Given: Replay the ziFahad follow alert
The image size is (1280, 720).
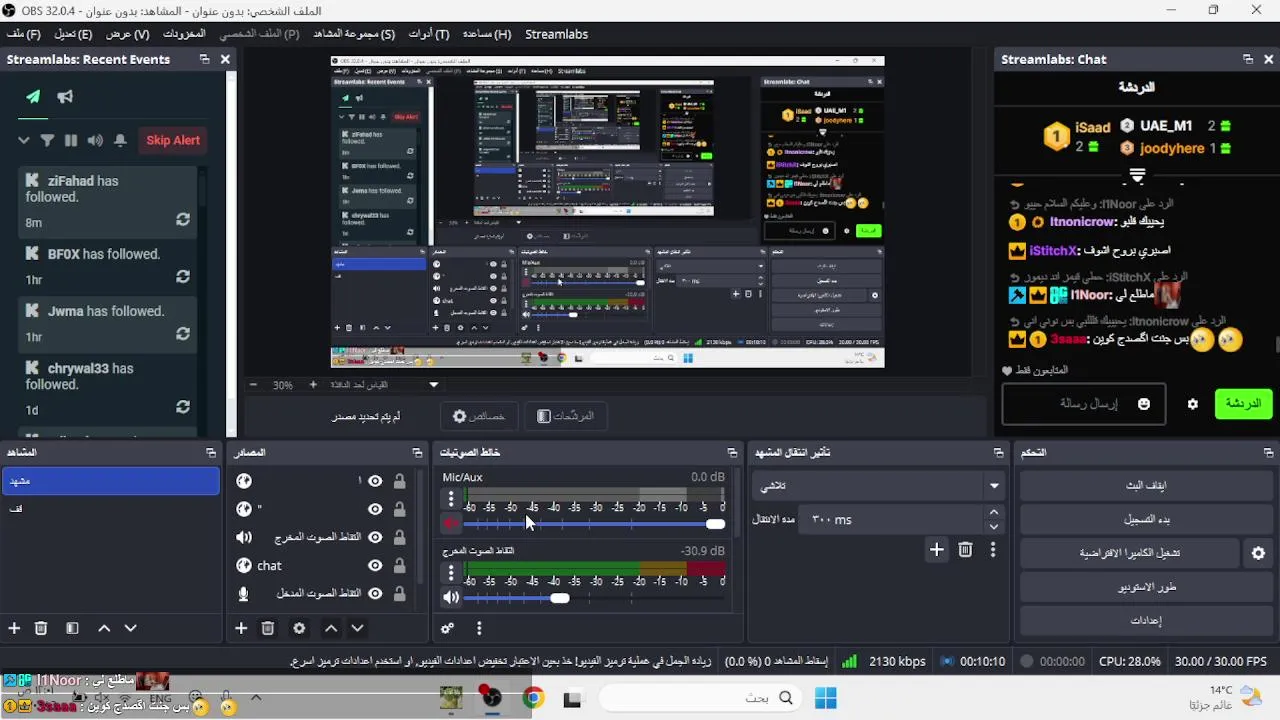Looking at the screenshot, I should coord(183,219).
